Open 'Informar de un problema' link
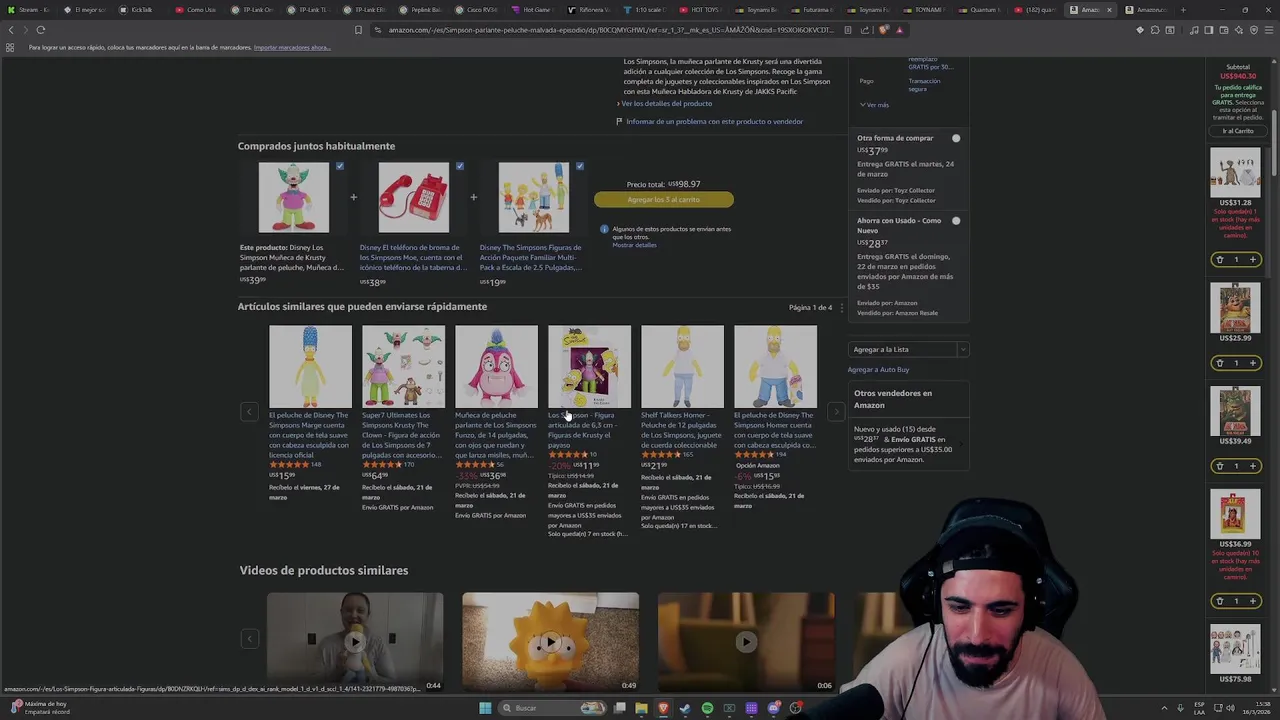 pos(714,122)
